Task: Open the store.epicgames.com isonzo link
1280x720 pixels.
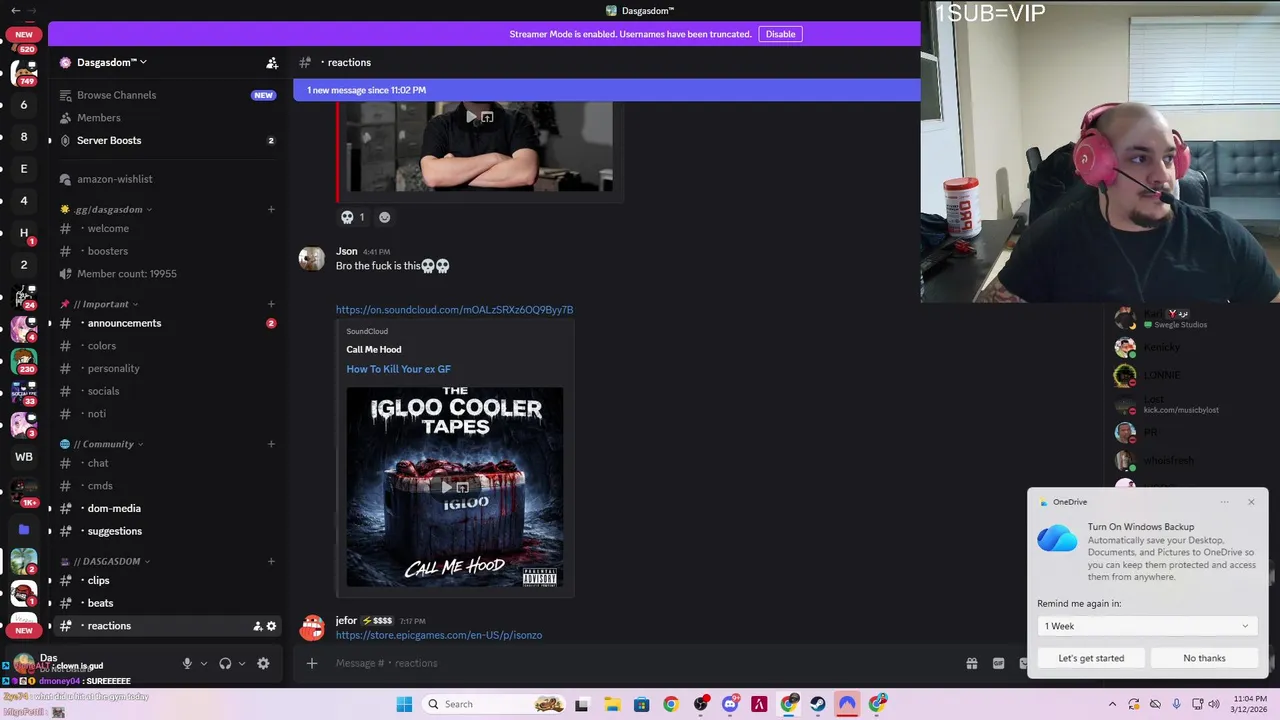Action: [439, 635]
